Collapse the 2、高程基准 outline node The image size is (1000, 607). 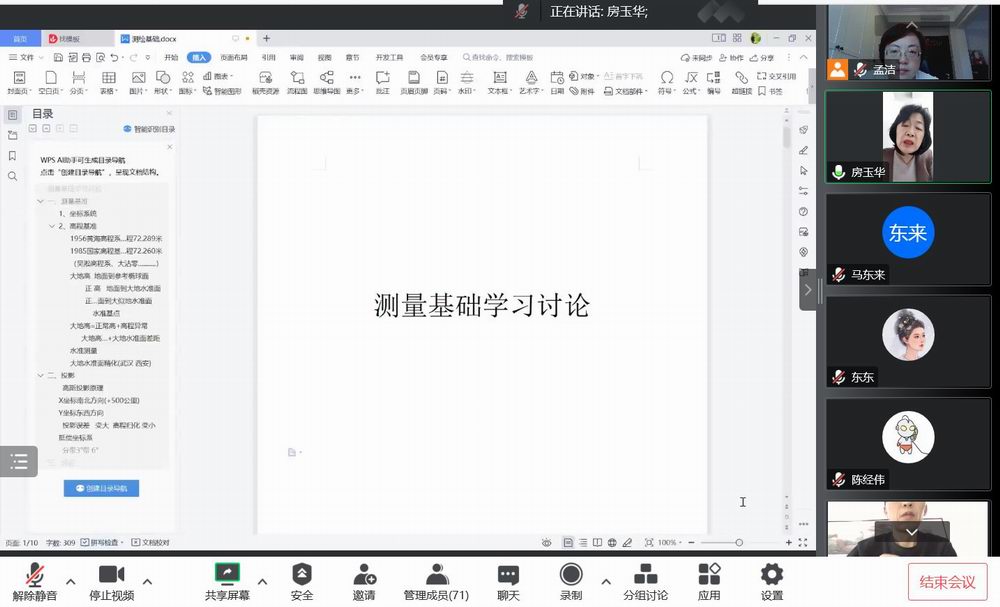tap(52, 226)
